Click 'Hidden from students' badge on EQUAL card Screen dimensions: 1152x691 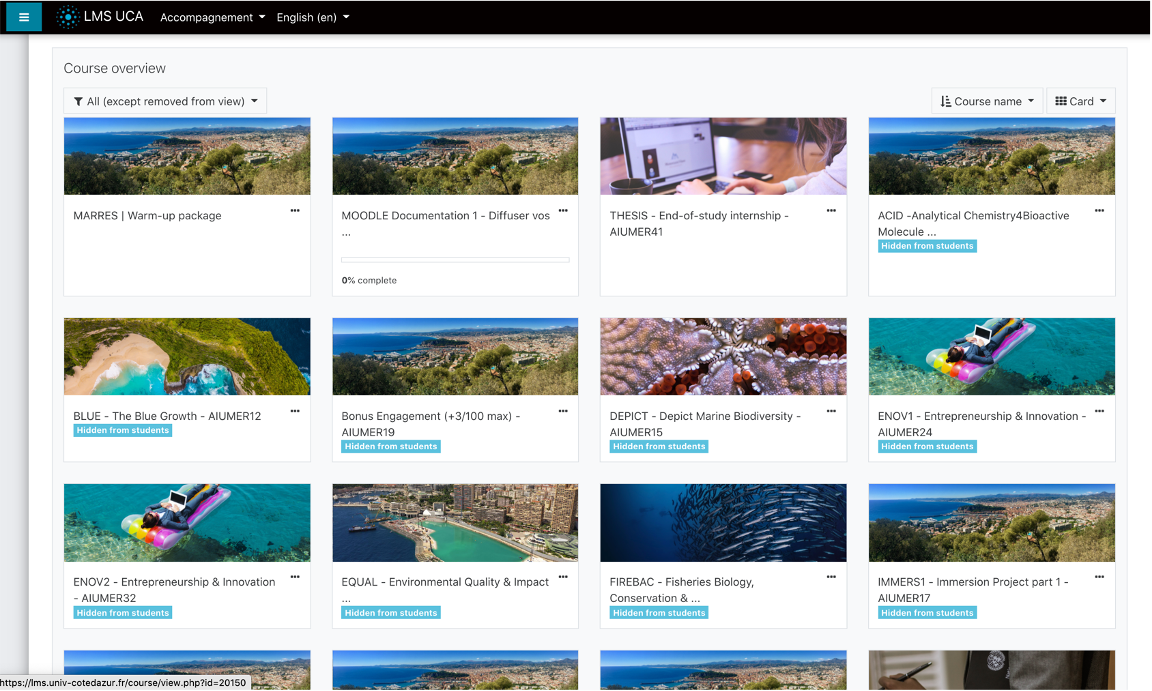391,612
